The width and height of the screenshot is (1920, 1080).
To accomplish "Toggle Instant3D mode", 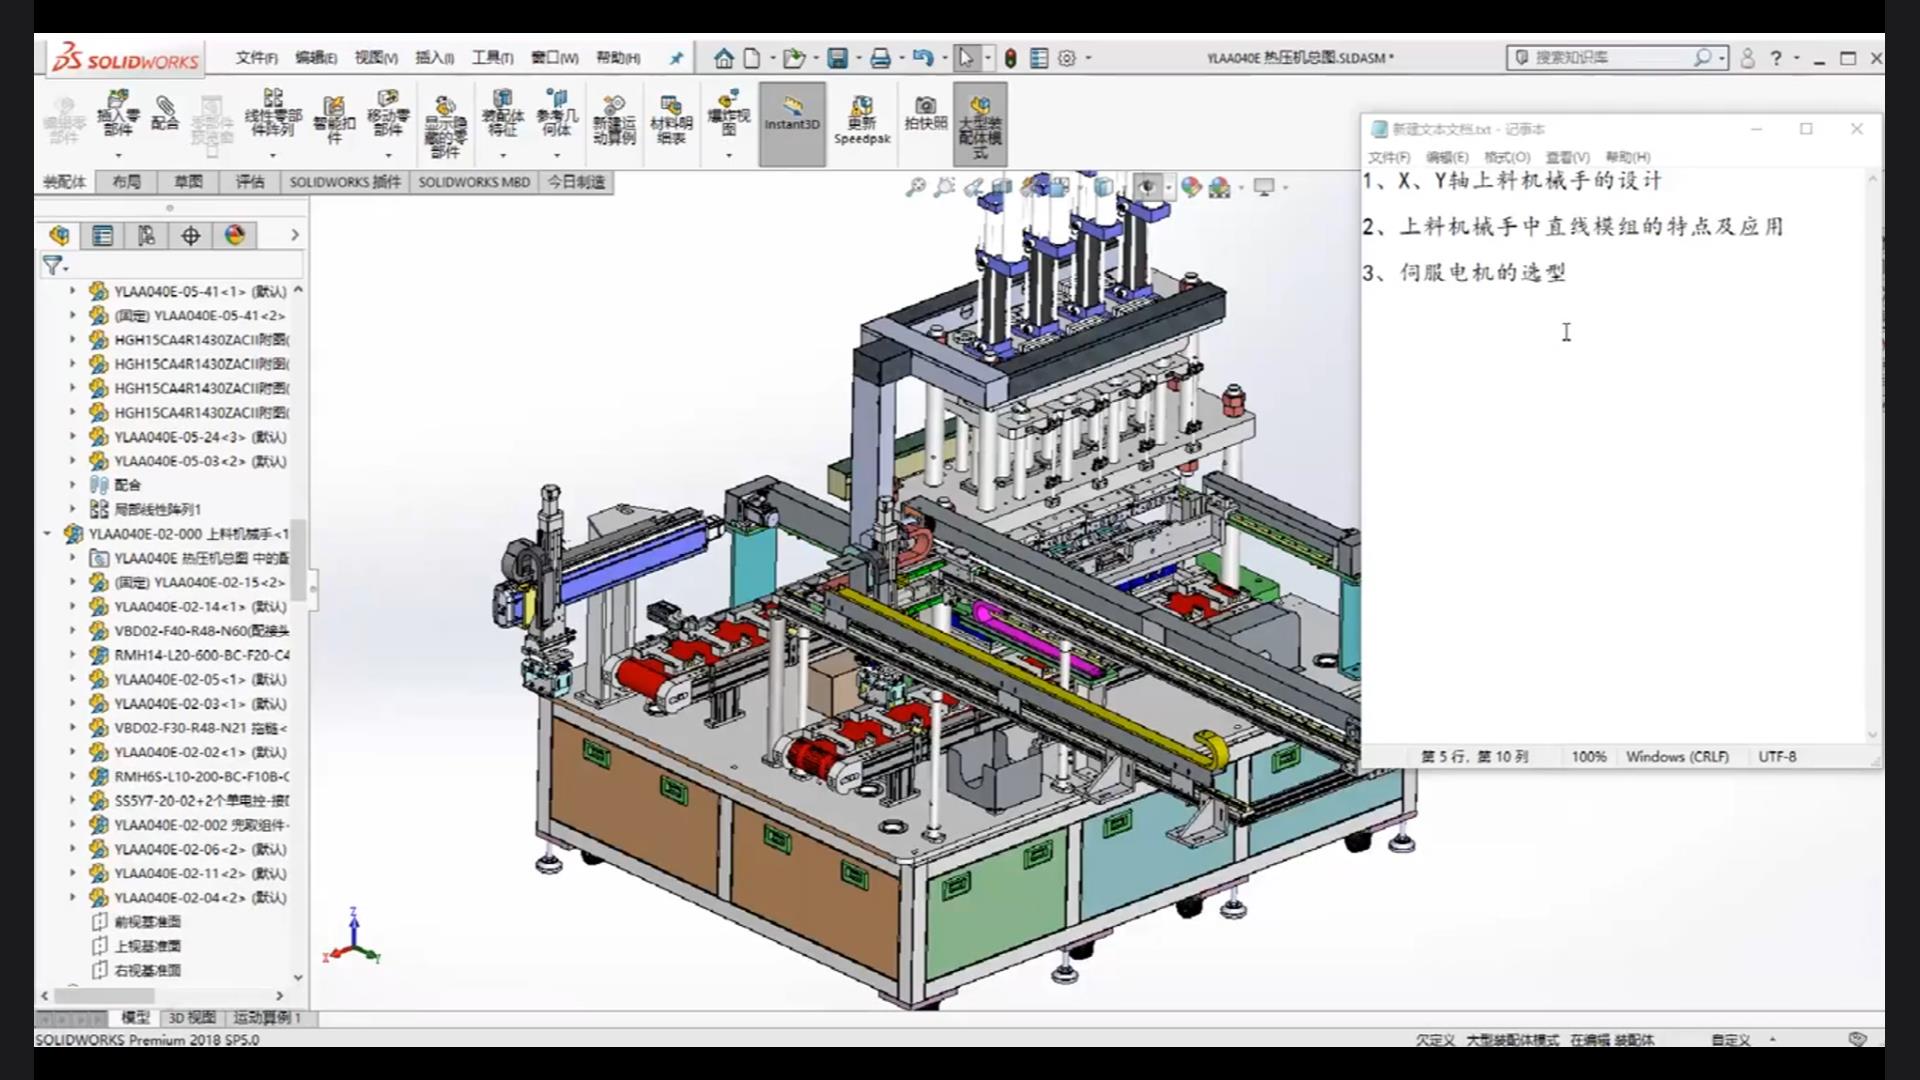I will [x=792, y=123].
